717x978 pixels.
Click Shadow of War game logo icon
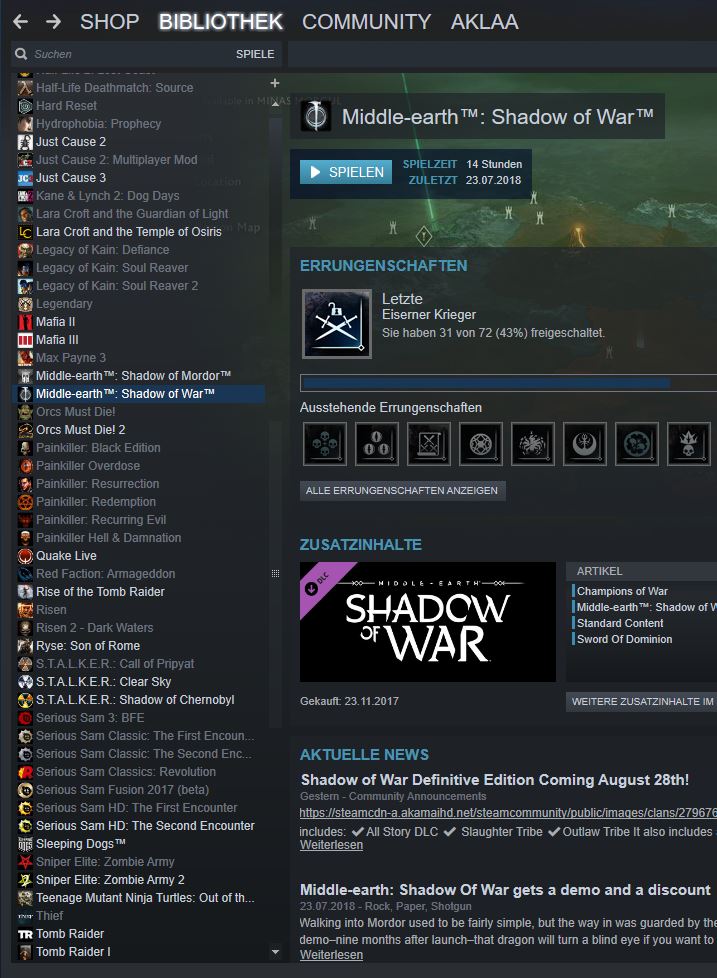coord(315,116)
